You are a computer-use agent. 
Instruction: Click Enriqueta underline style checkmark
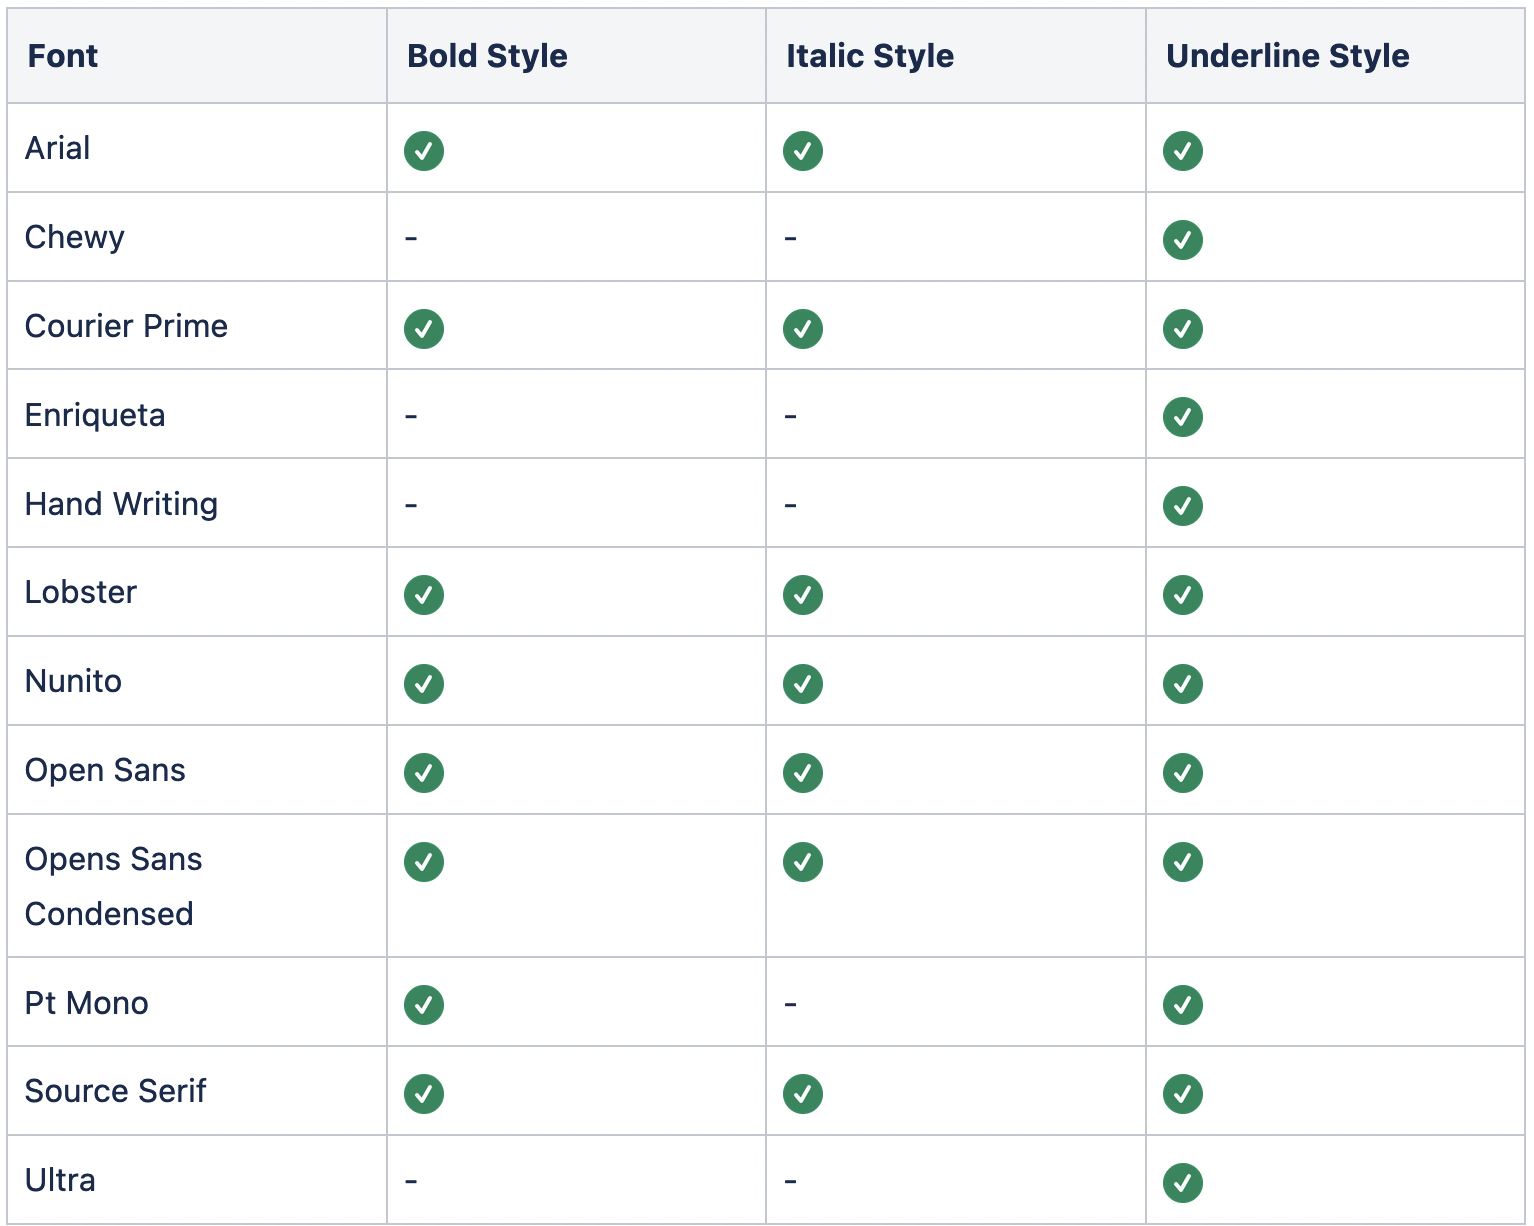[1182, 417]
